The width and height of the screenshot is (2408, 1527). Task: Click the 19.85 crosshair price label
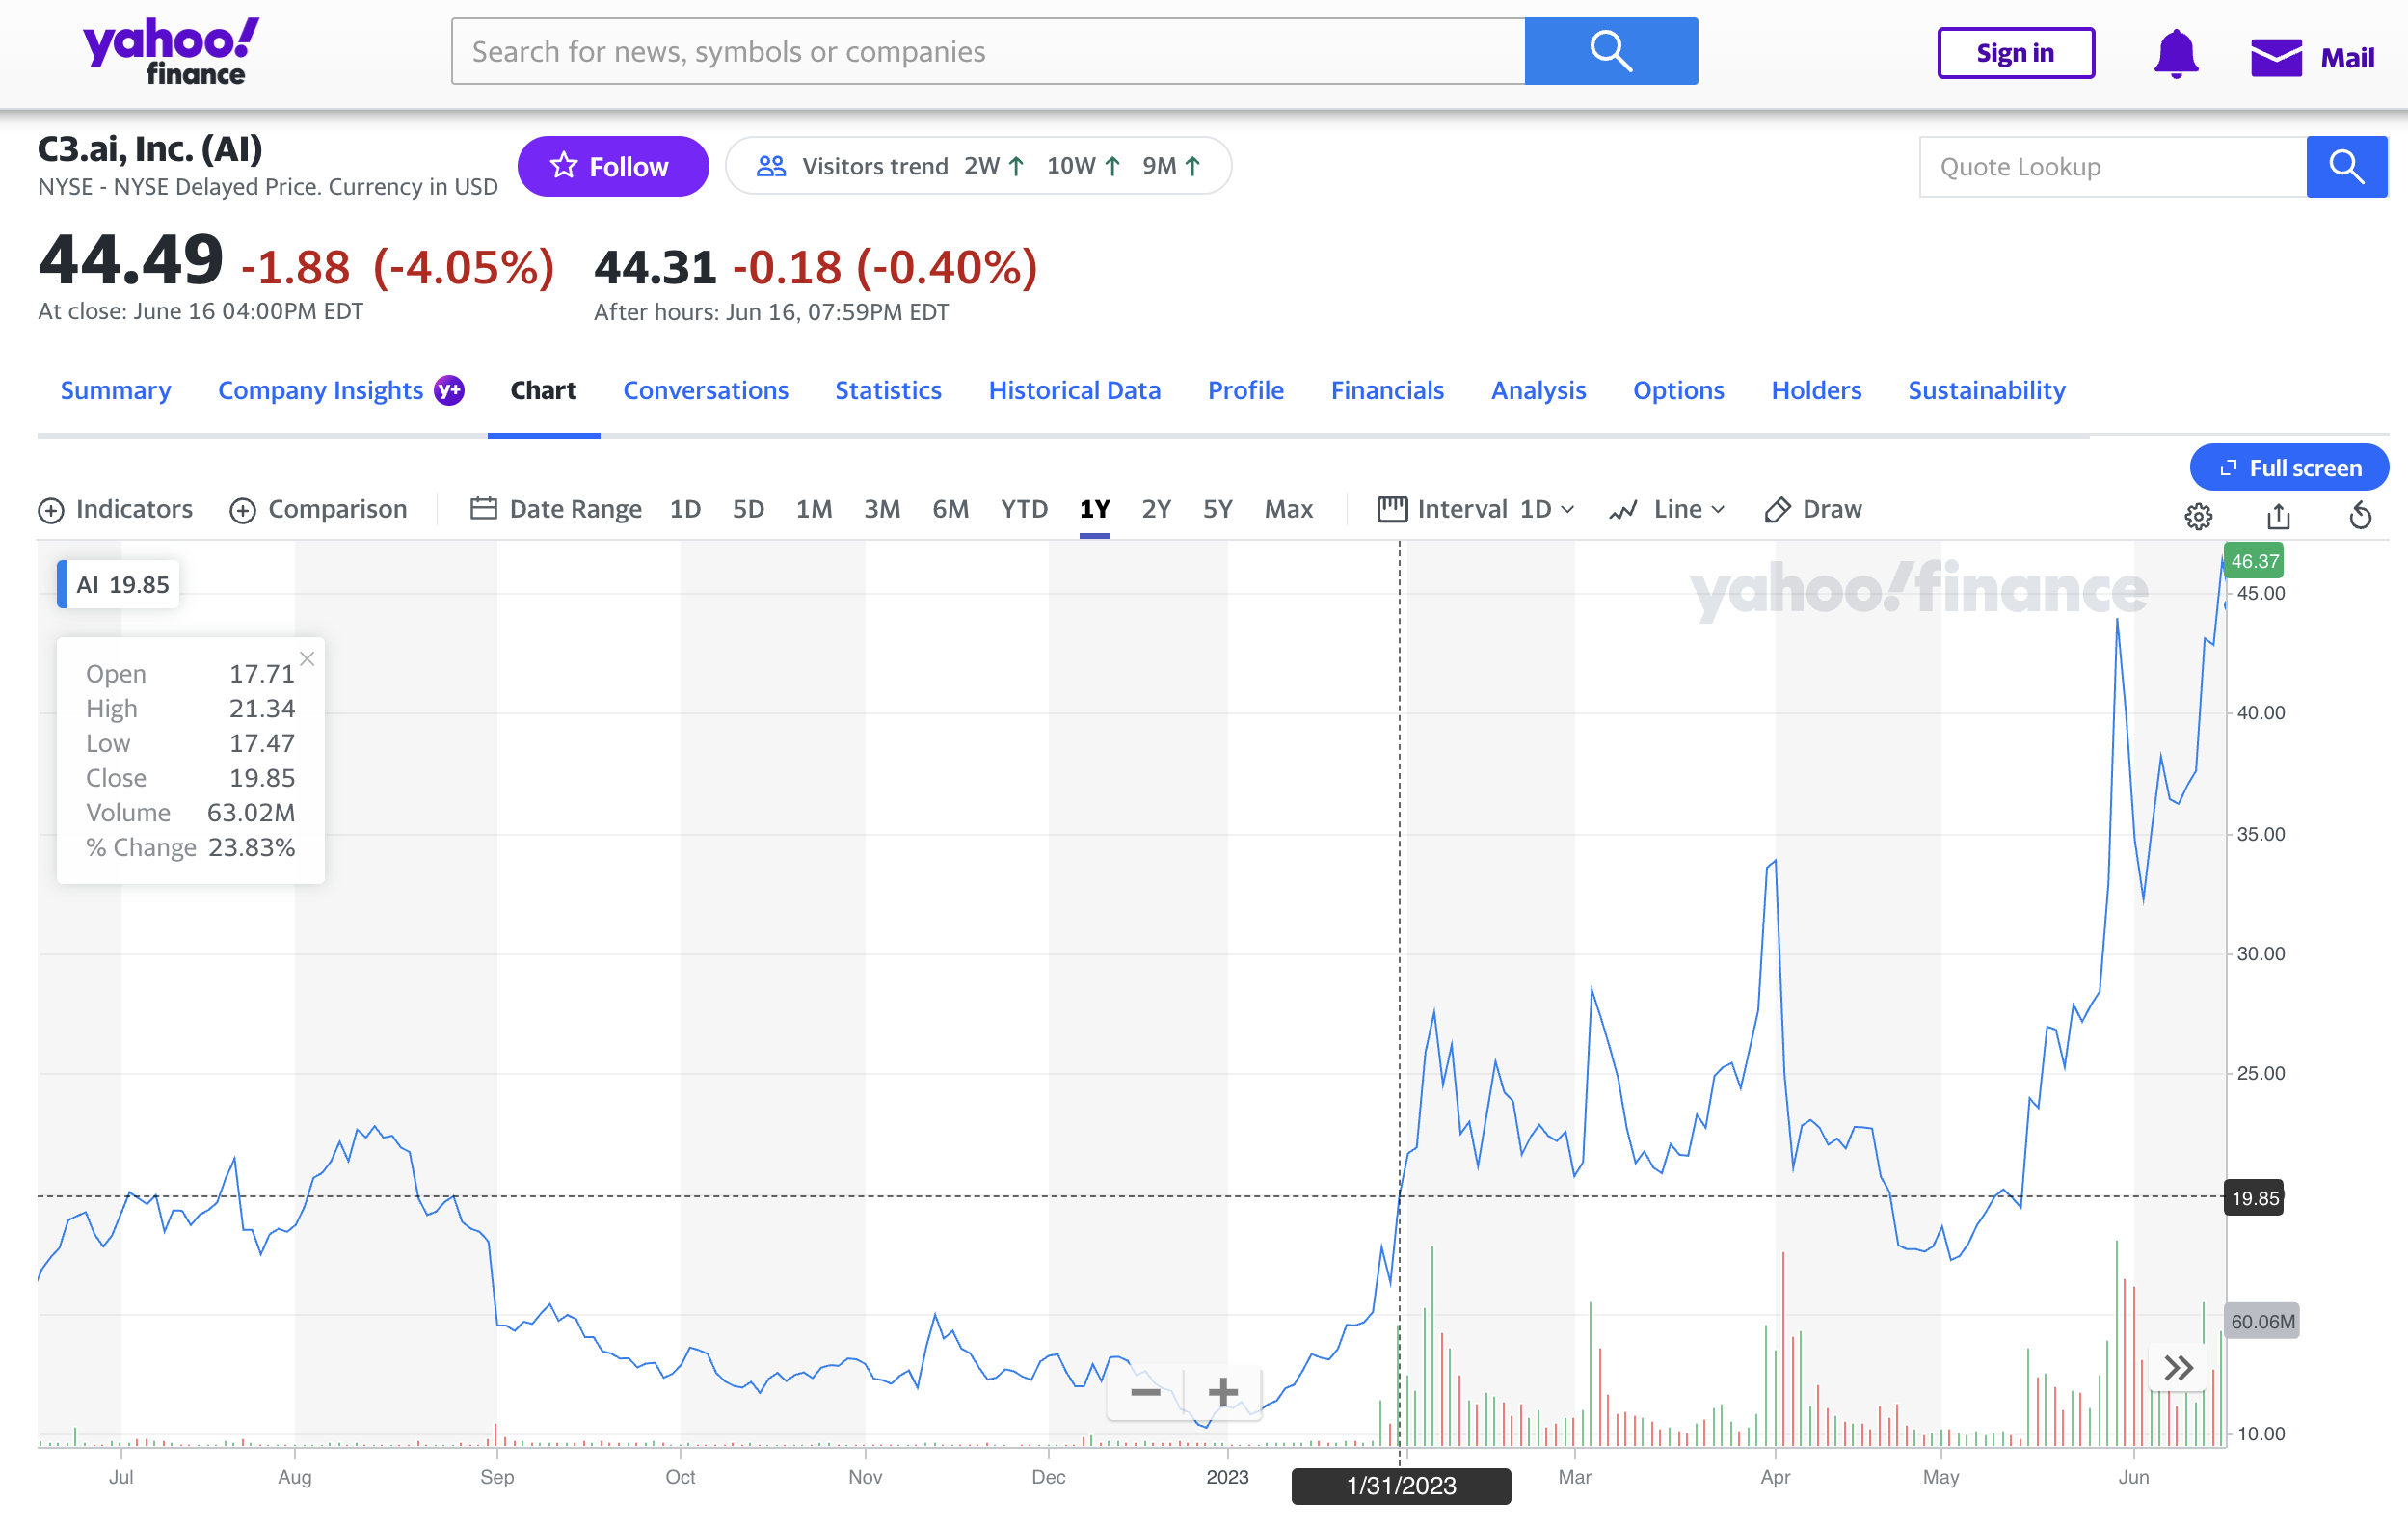2254,1198
